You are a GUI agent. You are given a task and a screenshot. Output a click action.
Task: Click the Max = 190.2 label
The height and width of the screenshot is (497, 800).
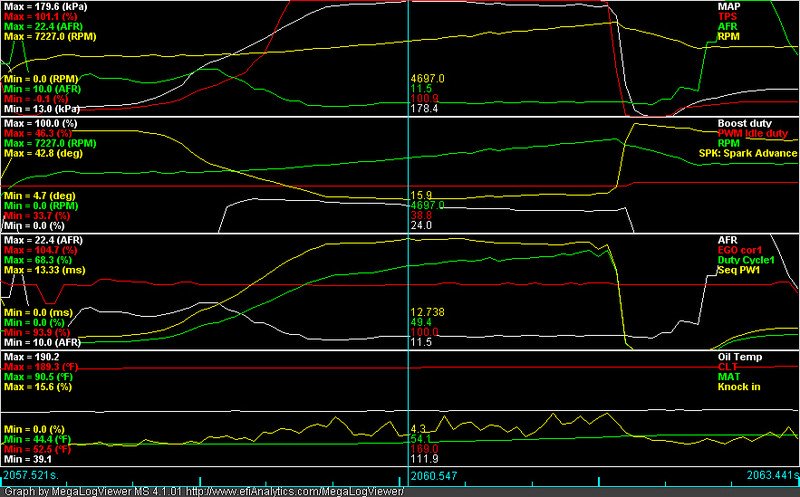32,357
